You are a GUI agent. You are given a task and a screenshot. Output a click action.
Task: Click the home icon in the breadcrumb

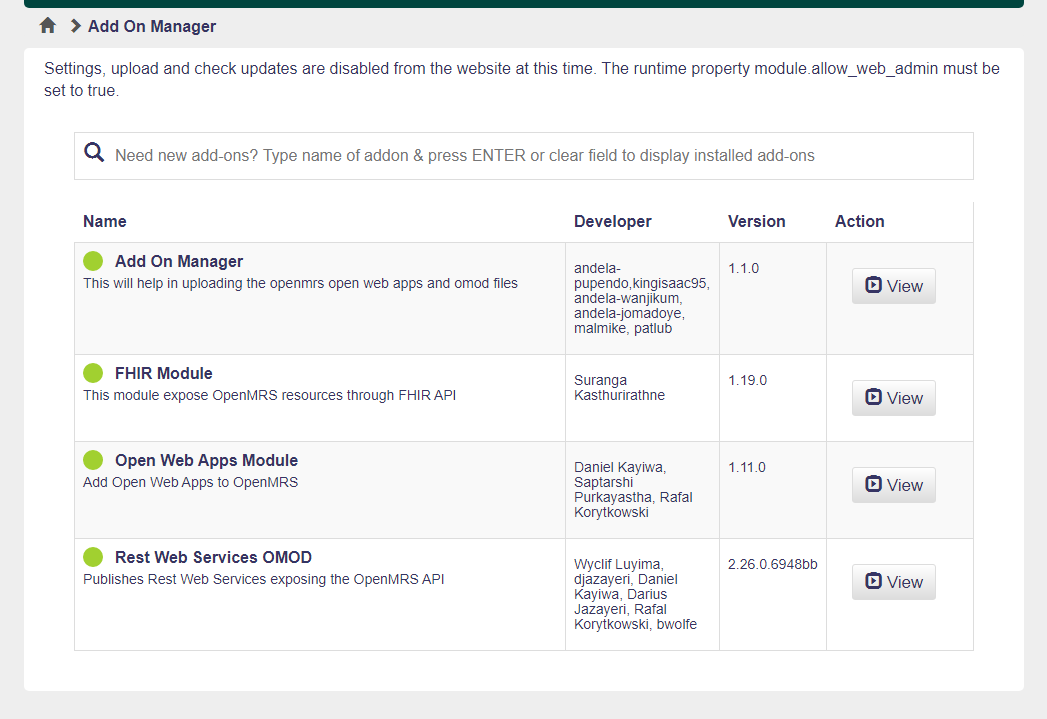(x=47, y=26)
